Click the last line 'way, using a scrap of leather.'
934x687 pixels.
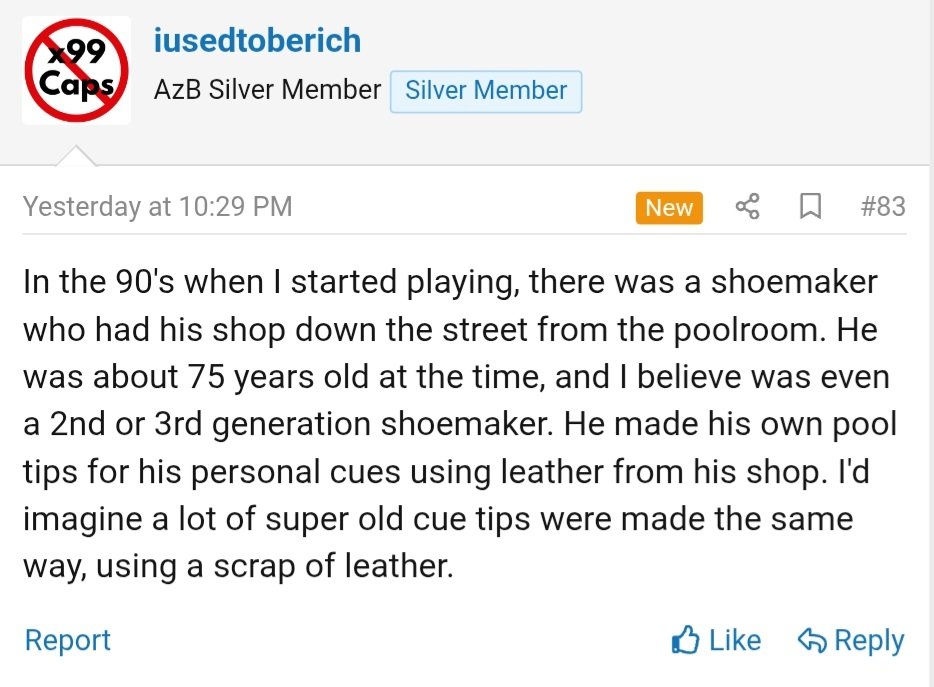coord(239,567)
